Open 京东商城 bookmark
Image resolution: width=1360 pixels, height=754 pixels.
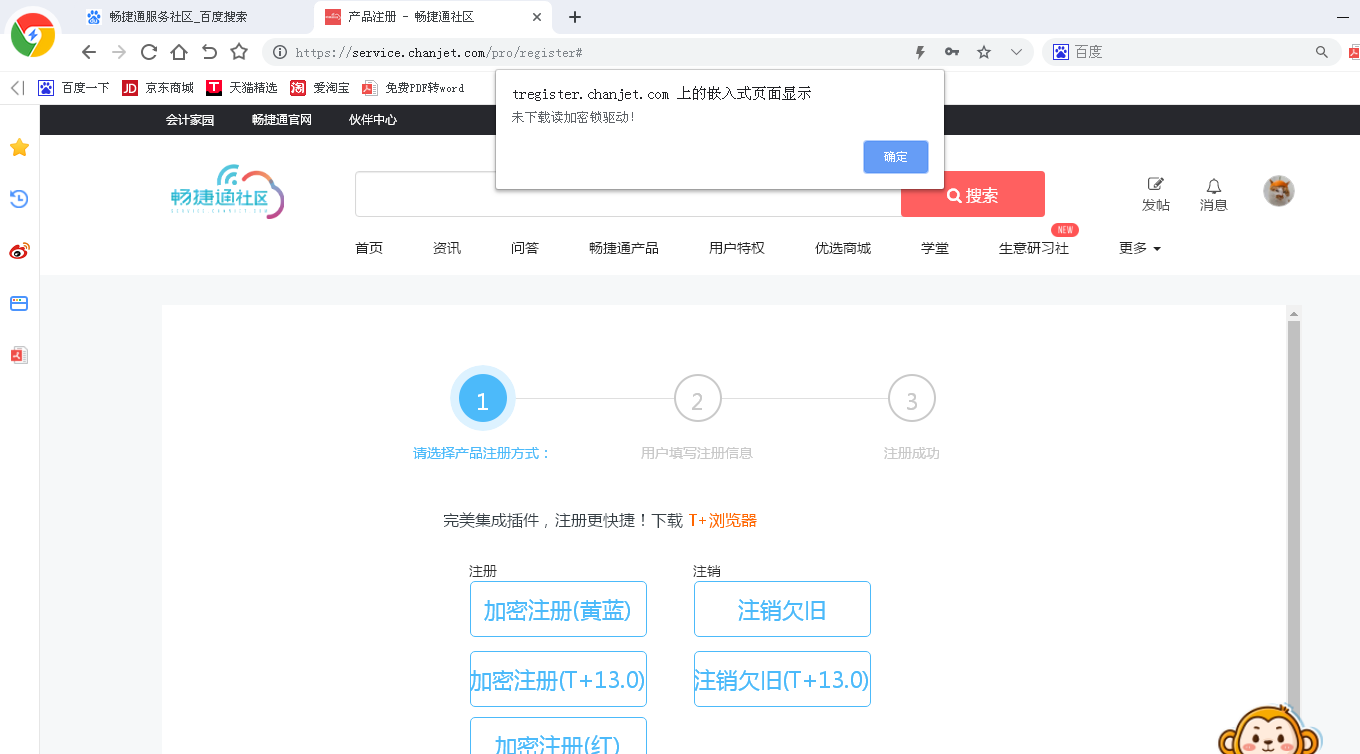tap(158, 88)
